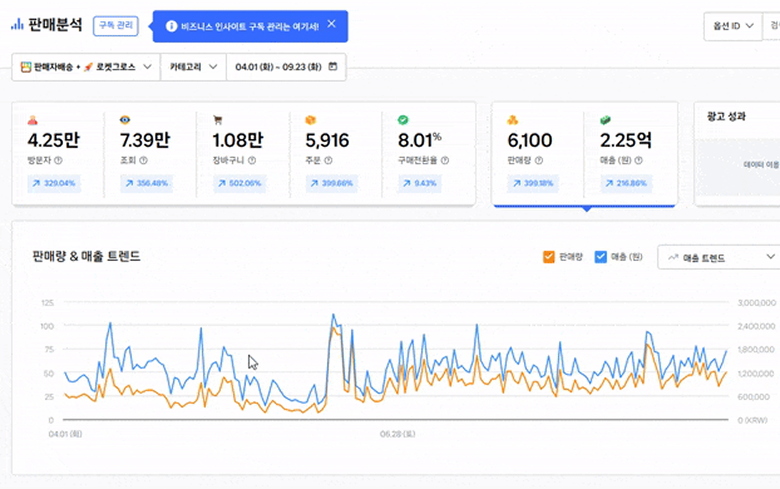This screenshot has height=489, width=780.
Task: Click the 구독 관리 button
Action: pos(115,26)
